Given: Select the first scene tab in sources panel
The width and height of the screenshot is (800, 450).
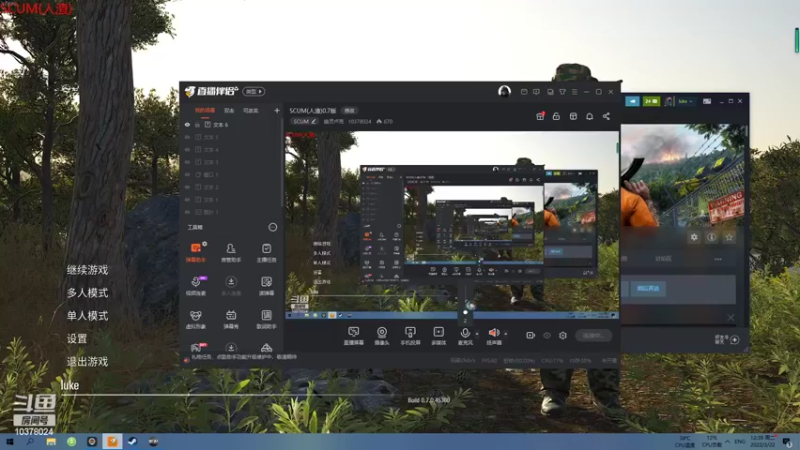Looking at the screenshot, I should tap(205, 110).
